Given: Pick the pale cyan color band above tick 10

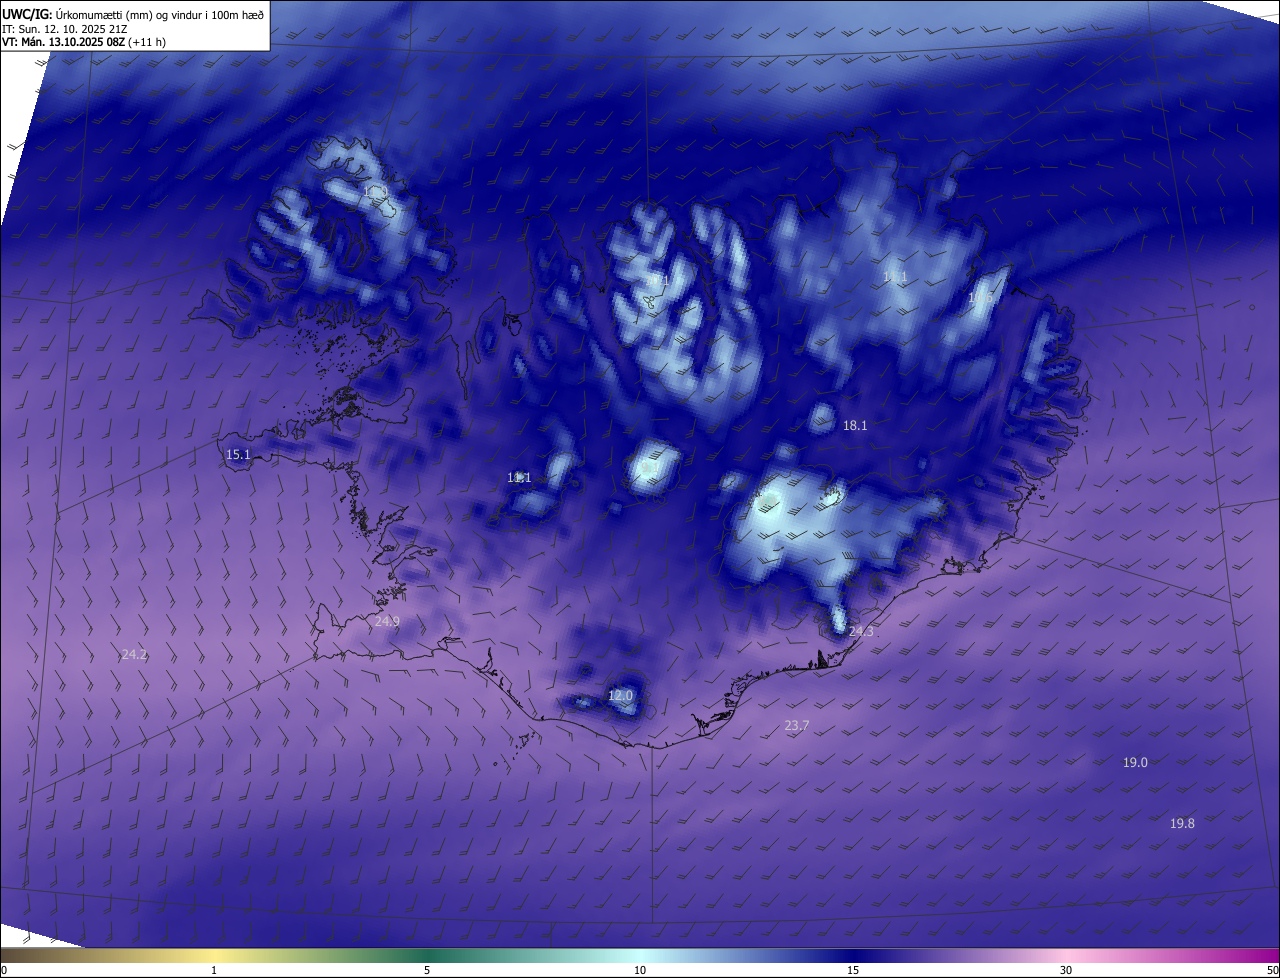Looking at the screenshot, I should click(640, 956).
